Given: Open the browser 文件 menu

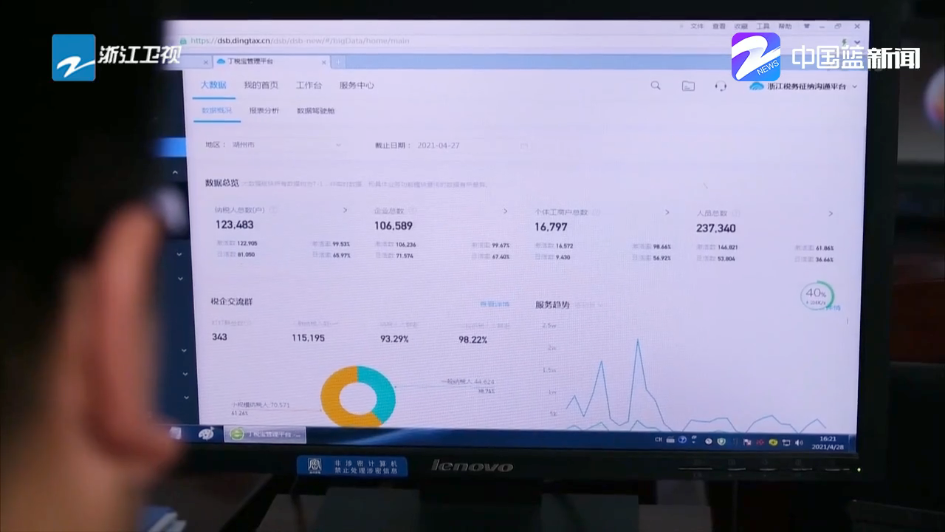Looking at the screenshot, I should [x=697, y=27].
